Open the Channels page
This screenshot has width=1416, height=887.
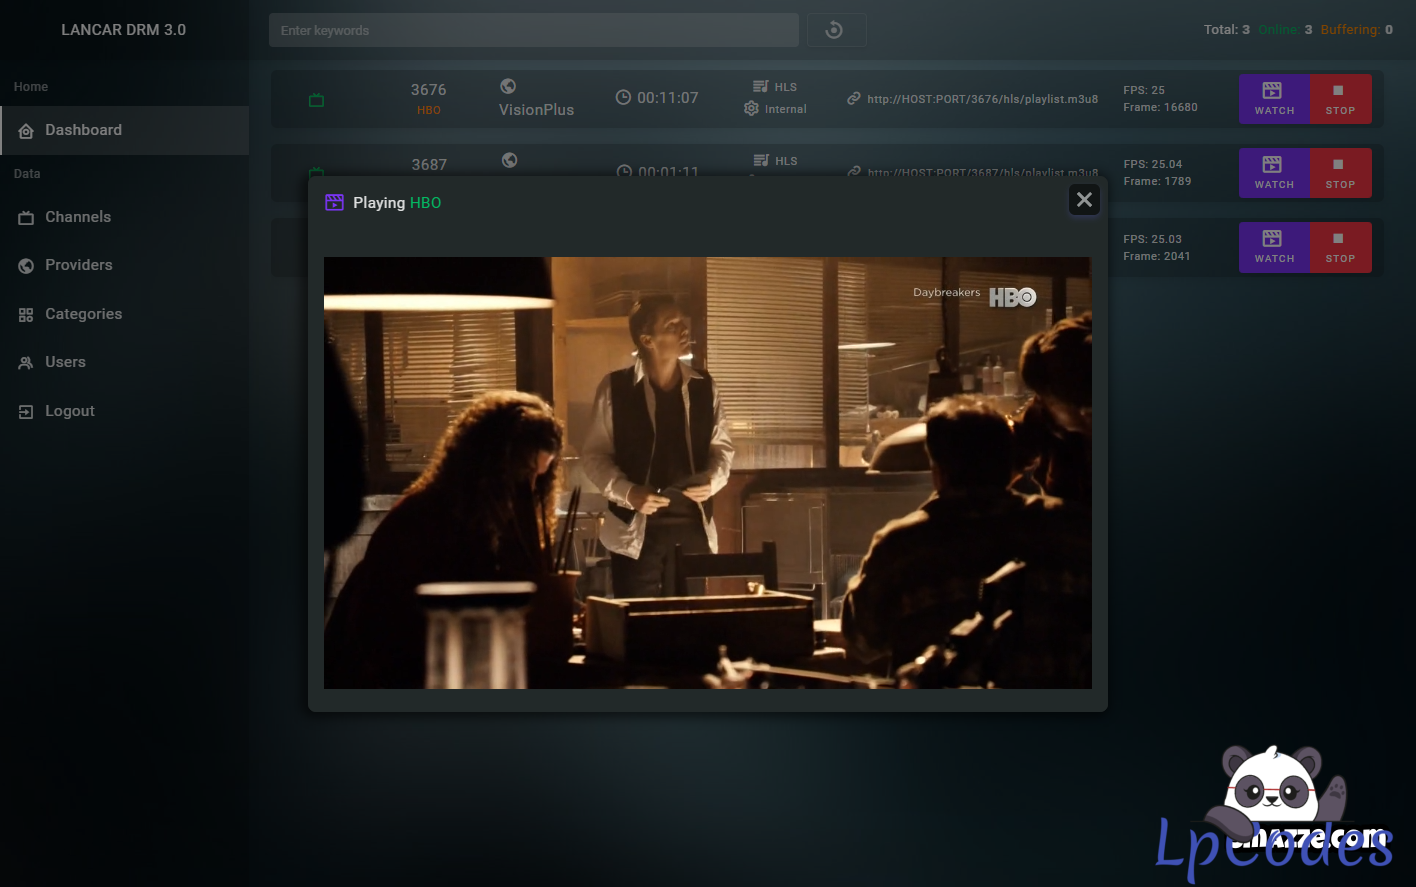[78, 217]
